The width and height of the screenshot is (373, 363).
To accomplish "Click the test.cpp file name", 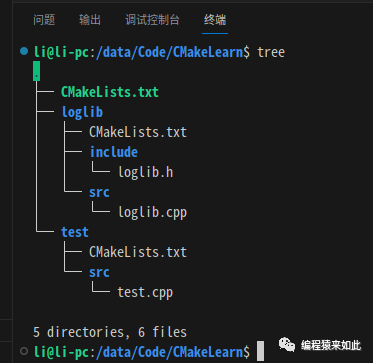I will point(145,292).
